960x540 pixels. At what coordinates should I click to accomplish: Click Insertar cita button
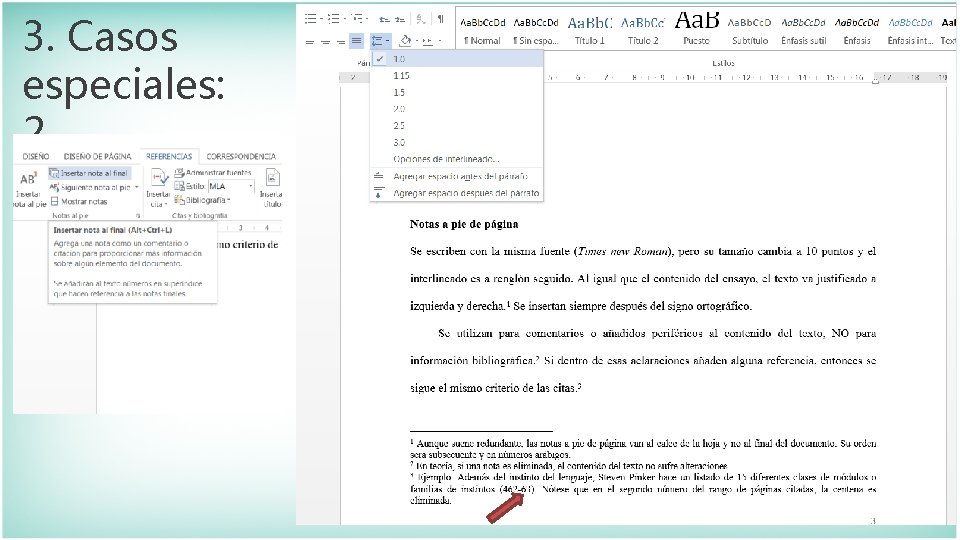[x=158, y=189]
